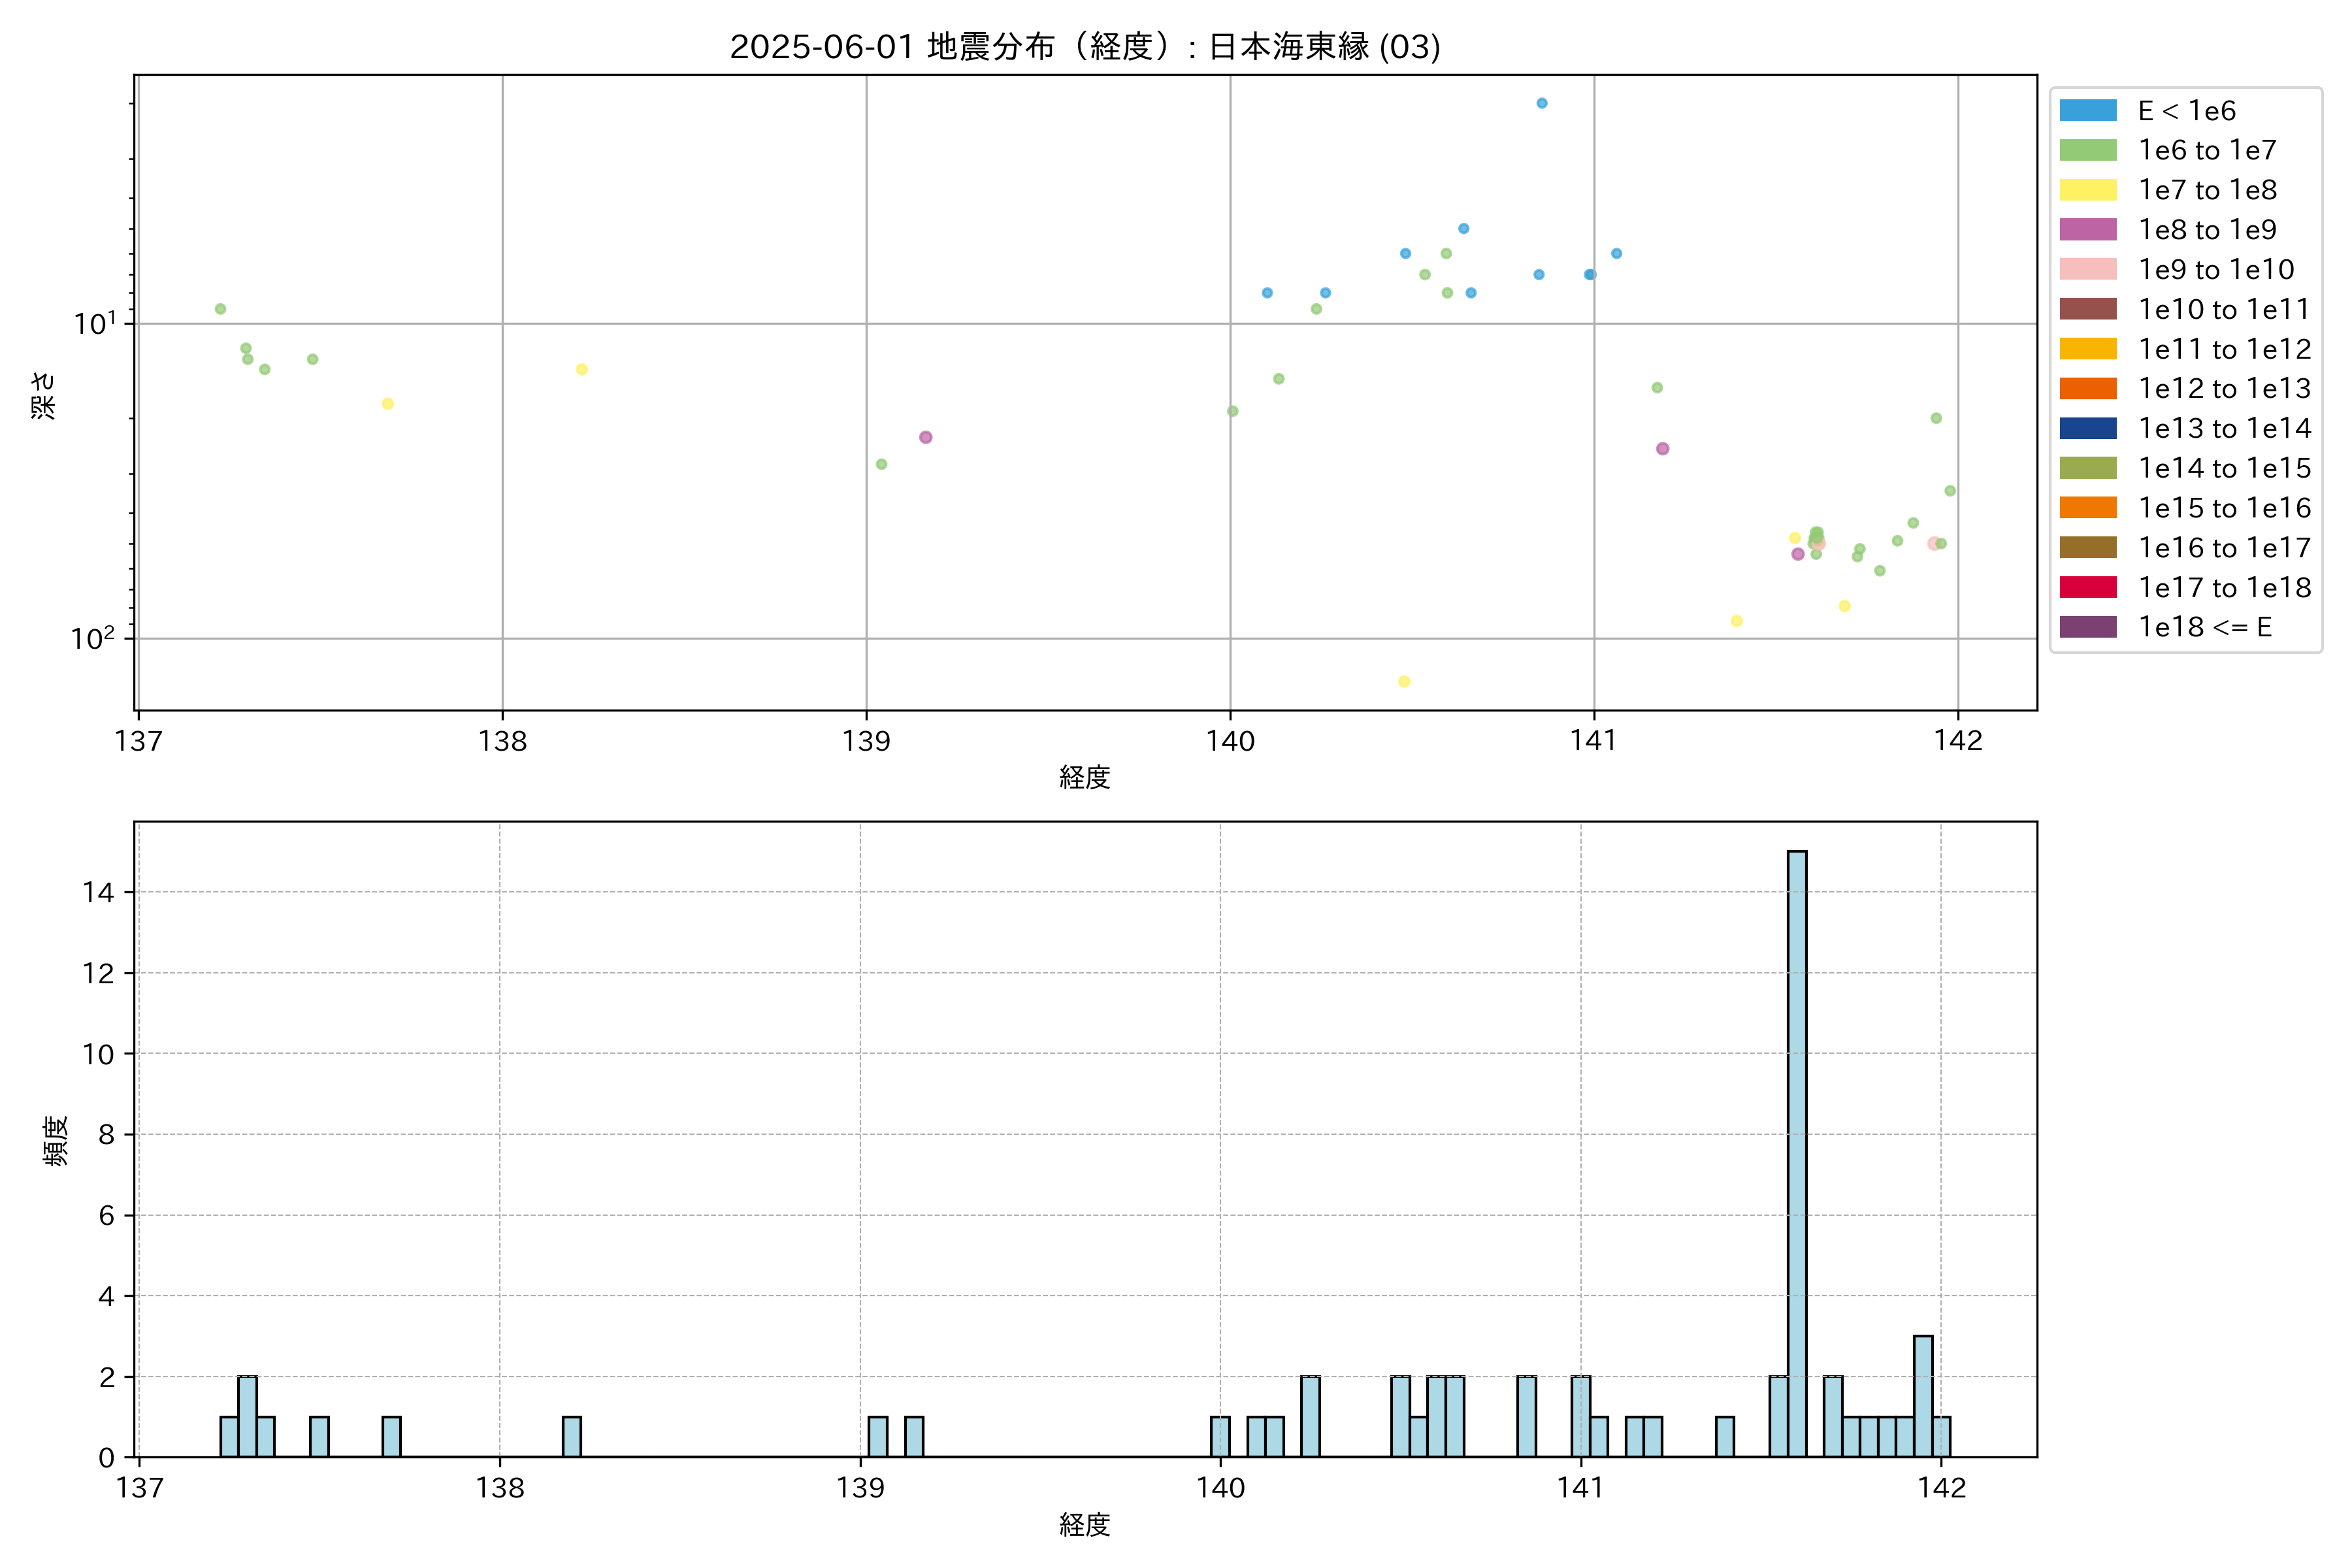The width and height of the screenshot is (2352, 1568).
Task: Click the lowest yellow scatter point near 140.5
Action: pyautogui.click(x=1404, y=681)
